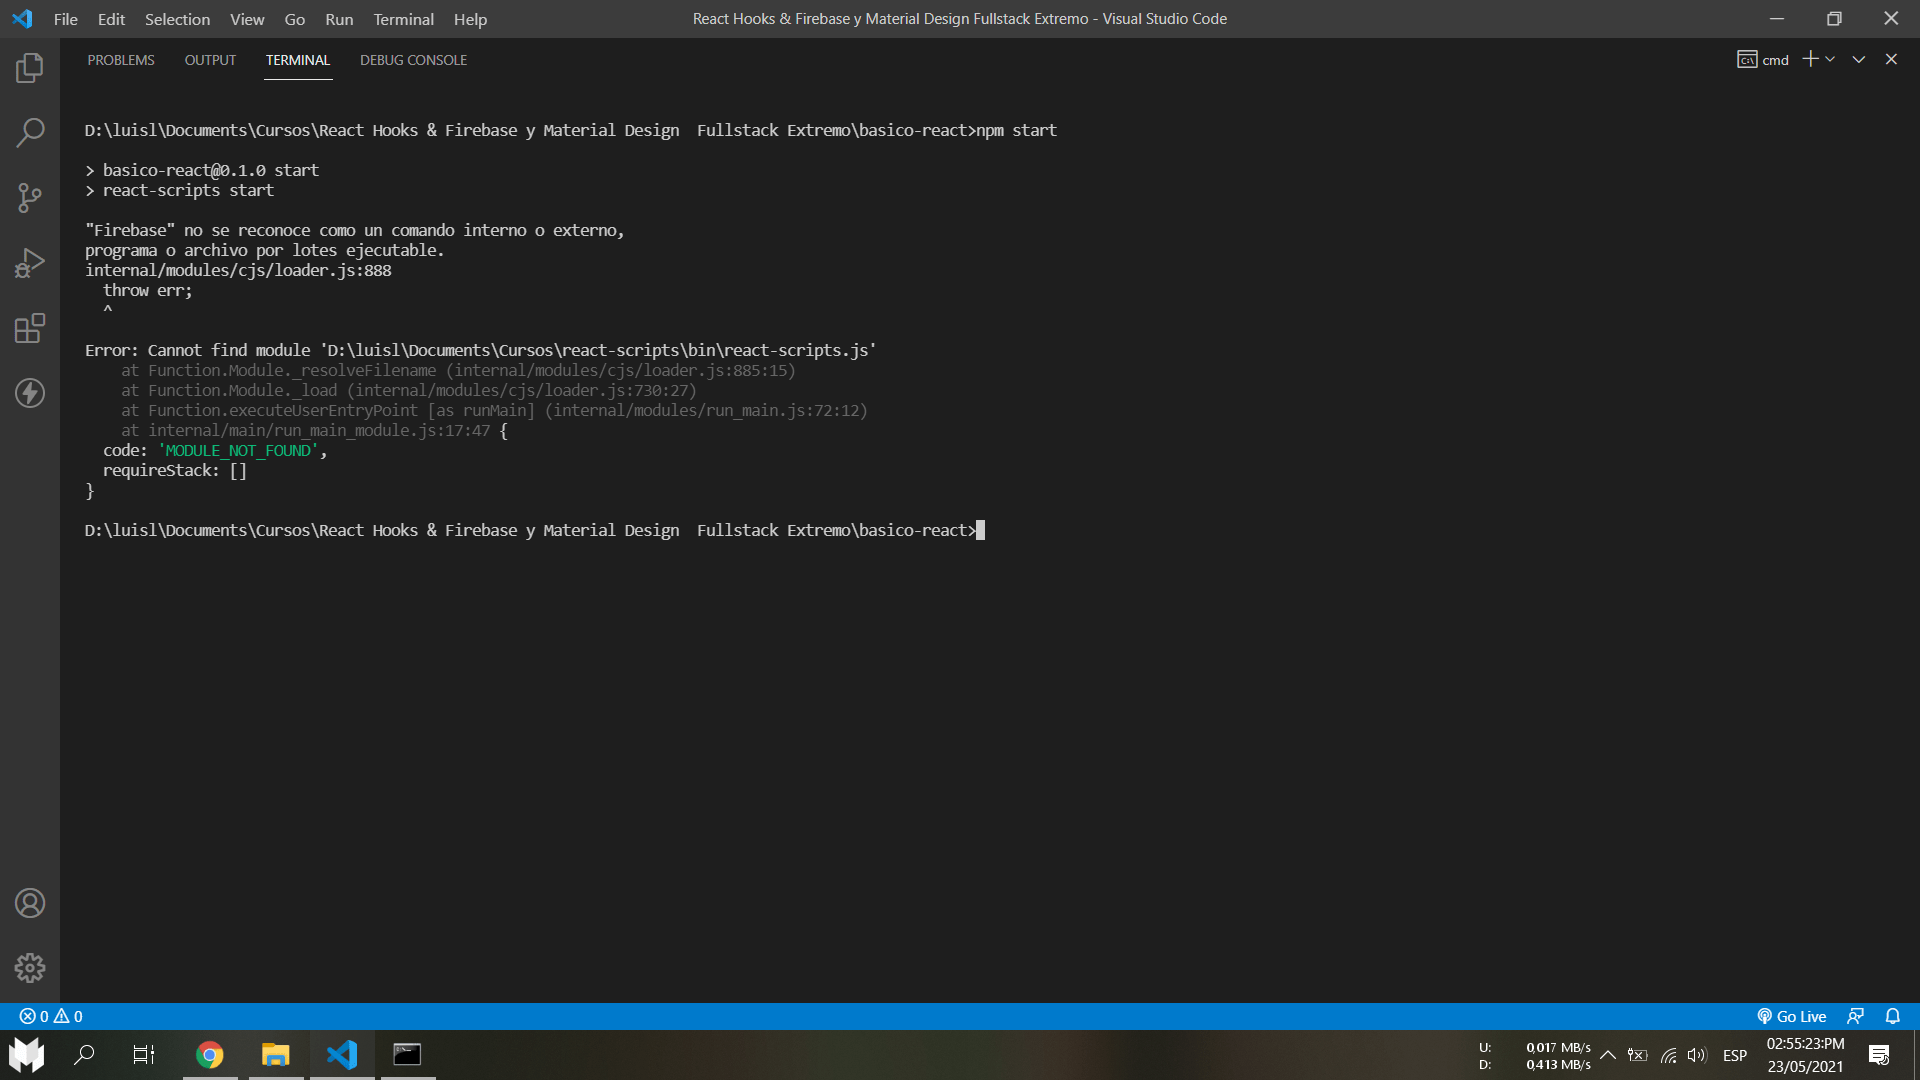This screenshot has width=1920, height=1080.
Task: Open the Run menu
Action: (x=339, y=19)
